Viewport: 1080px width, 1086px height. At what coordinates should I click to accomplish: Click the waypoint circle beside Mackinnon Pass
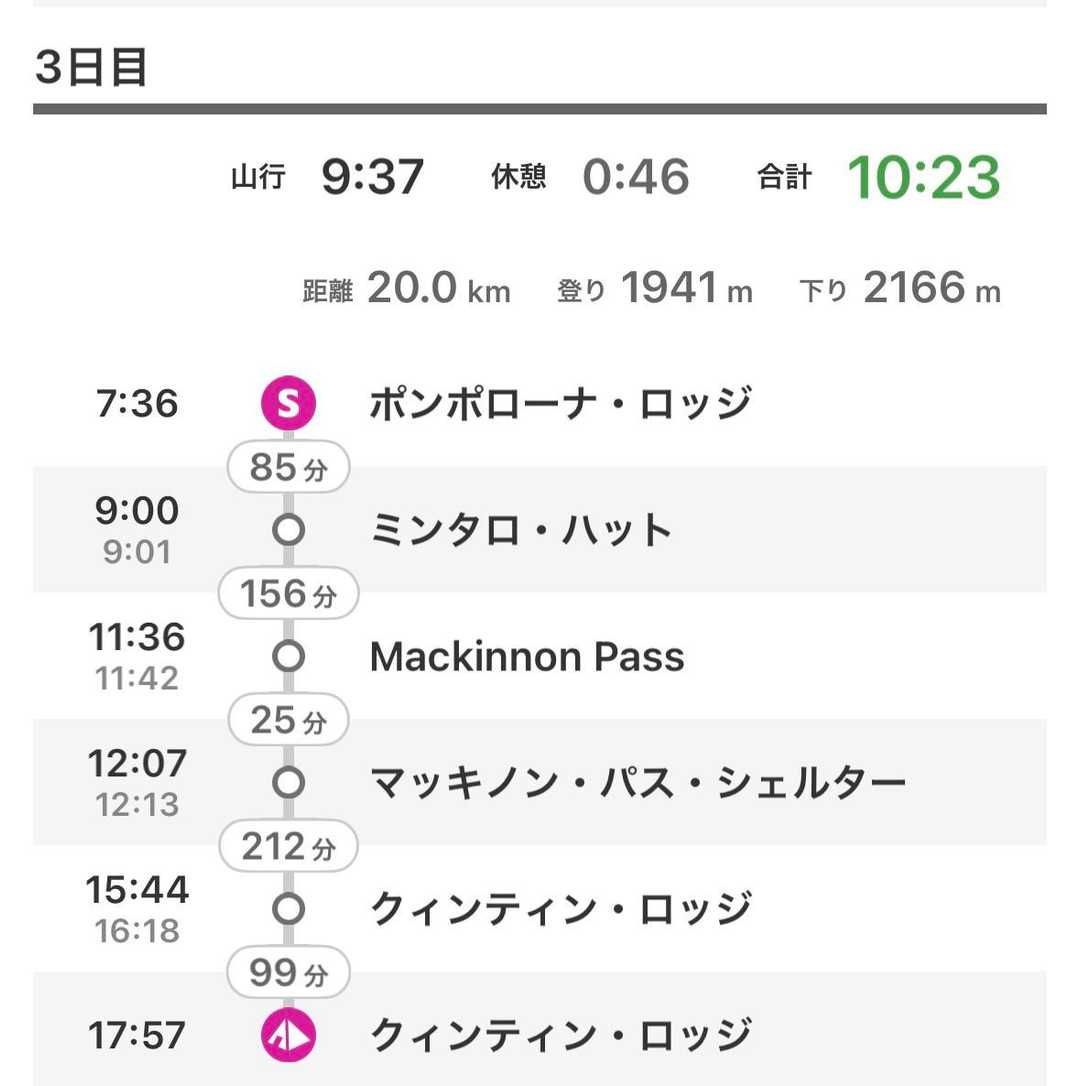(x=288, y=656)
